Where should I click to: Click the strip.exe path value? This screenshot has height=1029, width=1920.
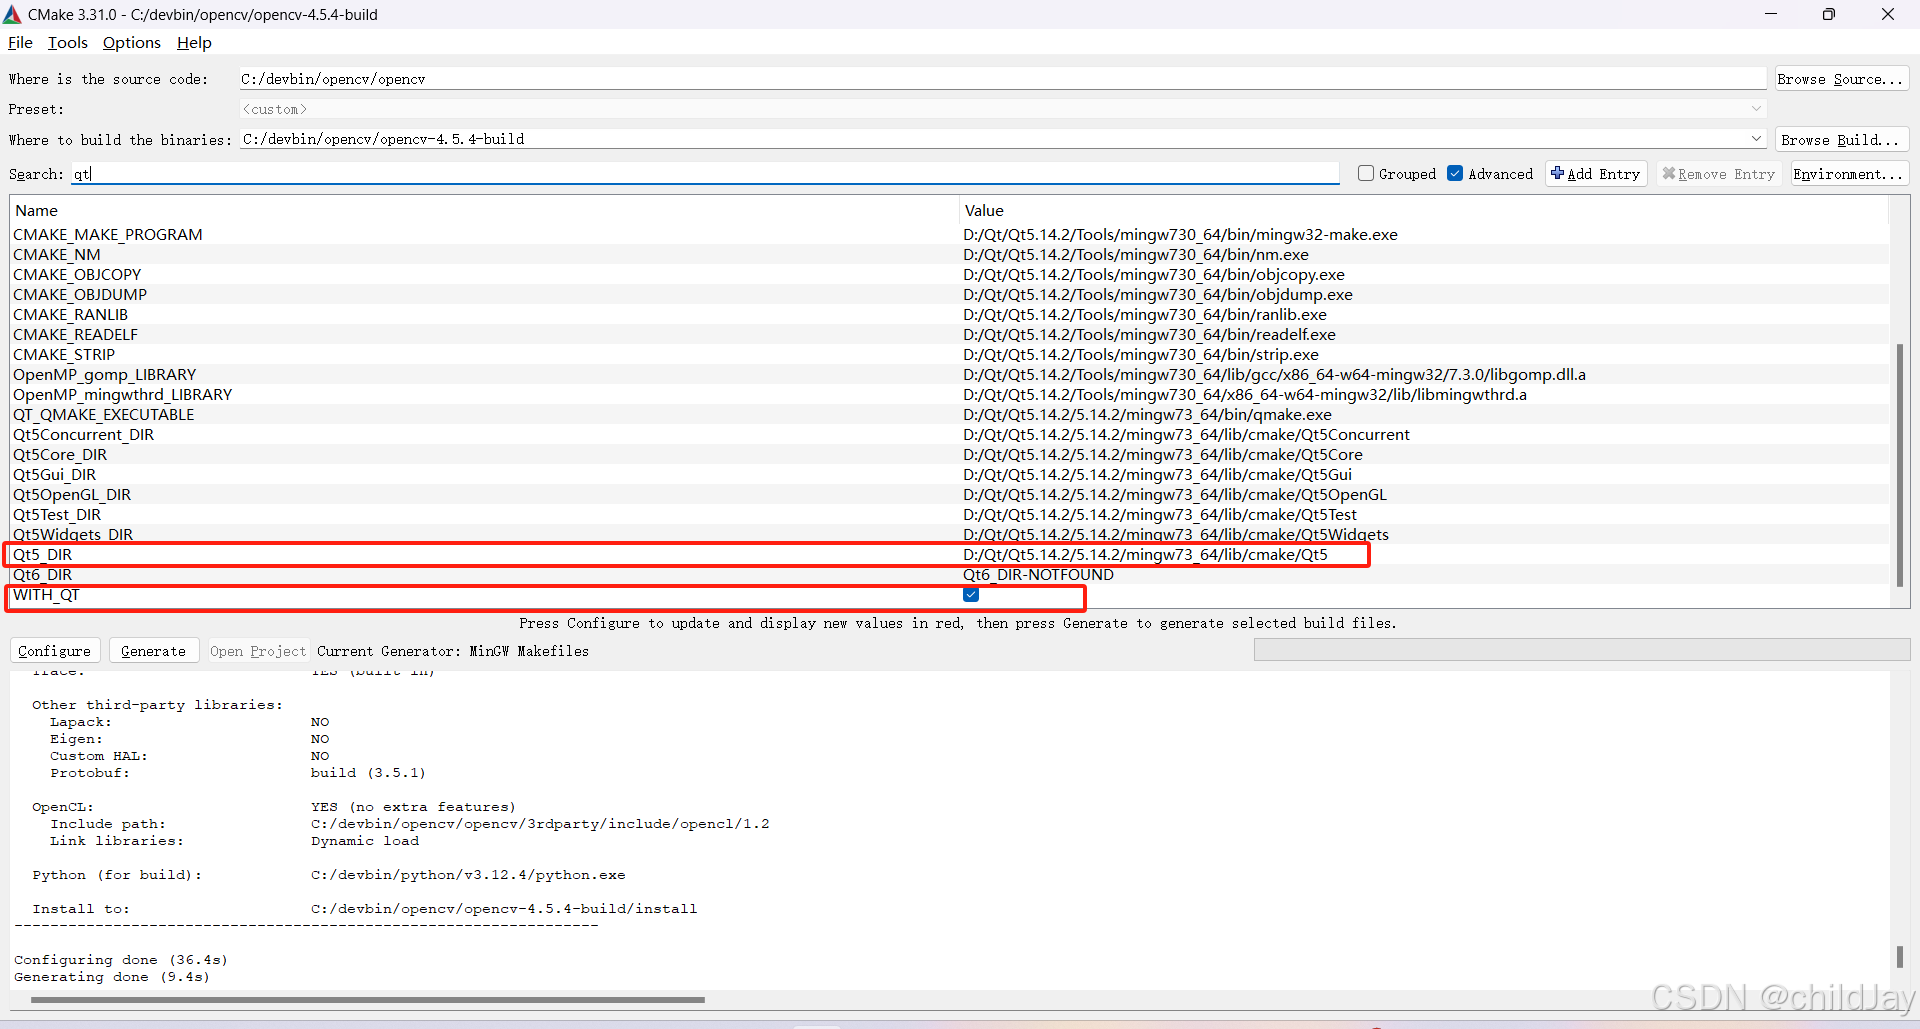click(x=1141, y=355)
